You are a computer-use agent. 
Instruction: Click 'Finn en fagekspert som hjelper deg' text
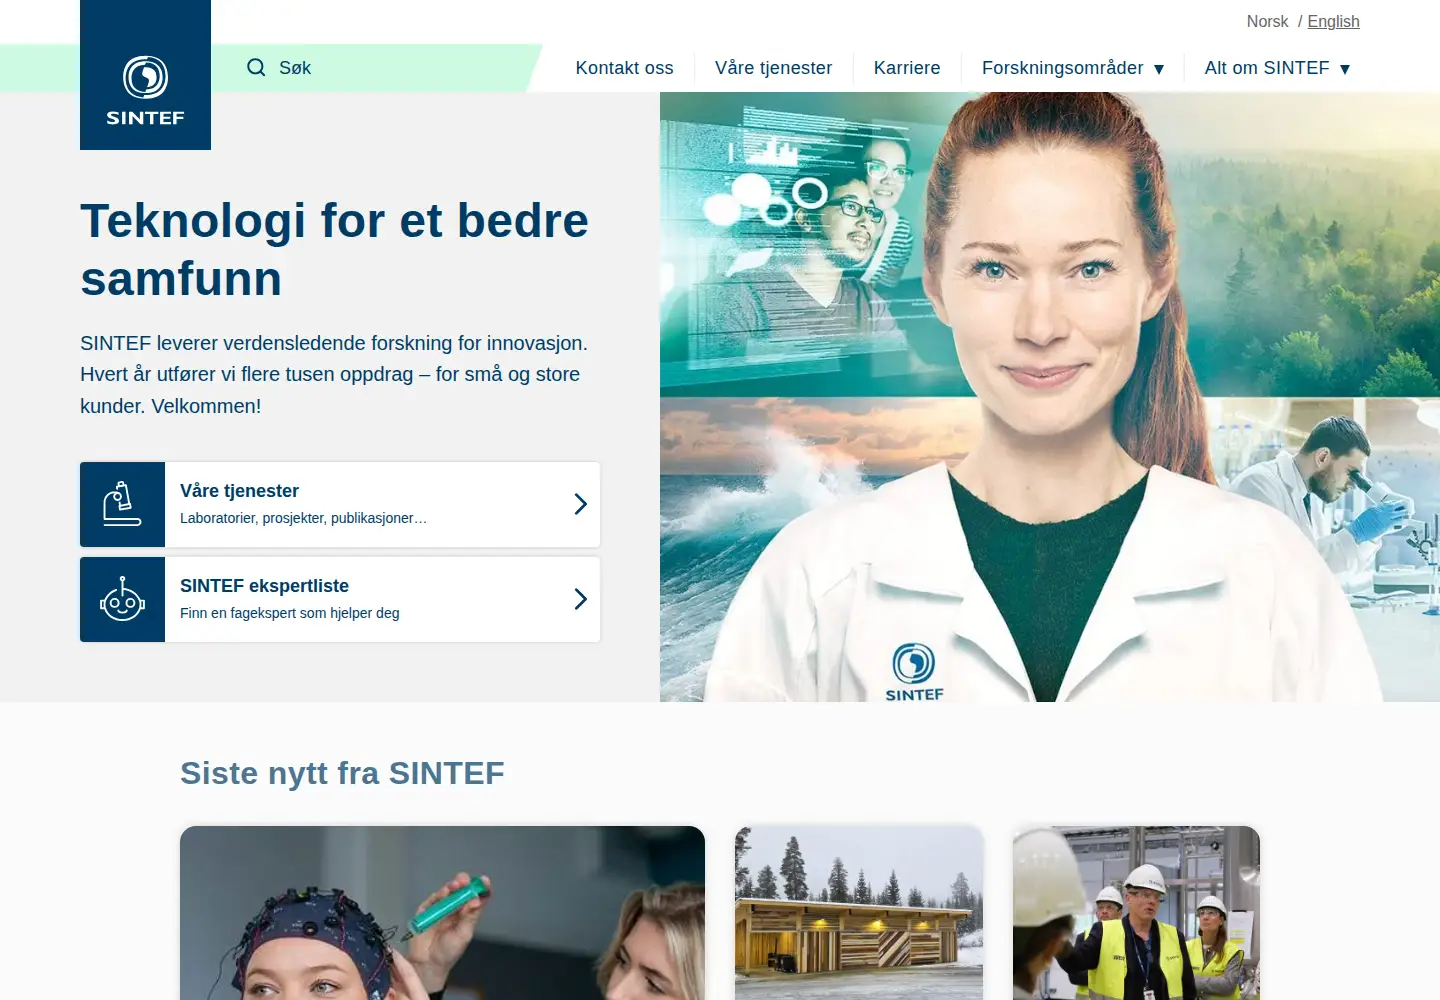point(289,613)
